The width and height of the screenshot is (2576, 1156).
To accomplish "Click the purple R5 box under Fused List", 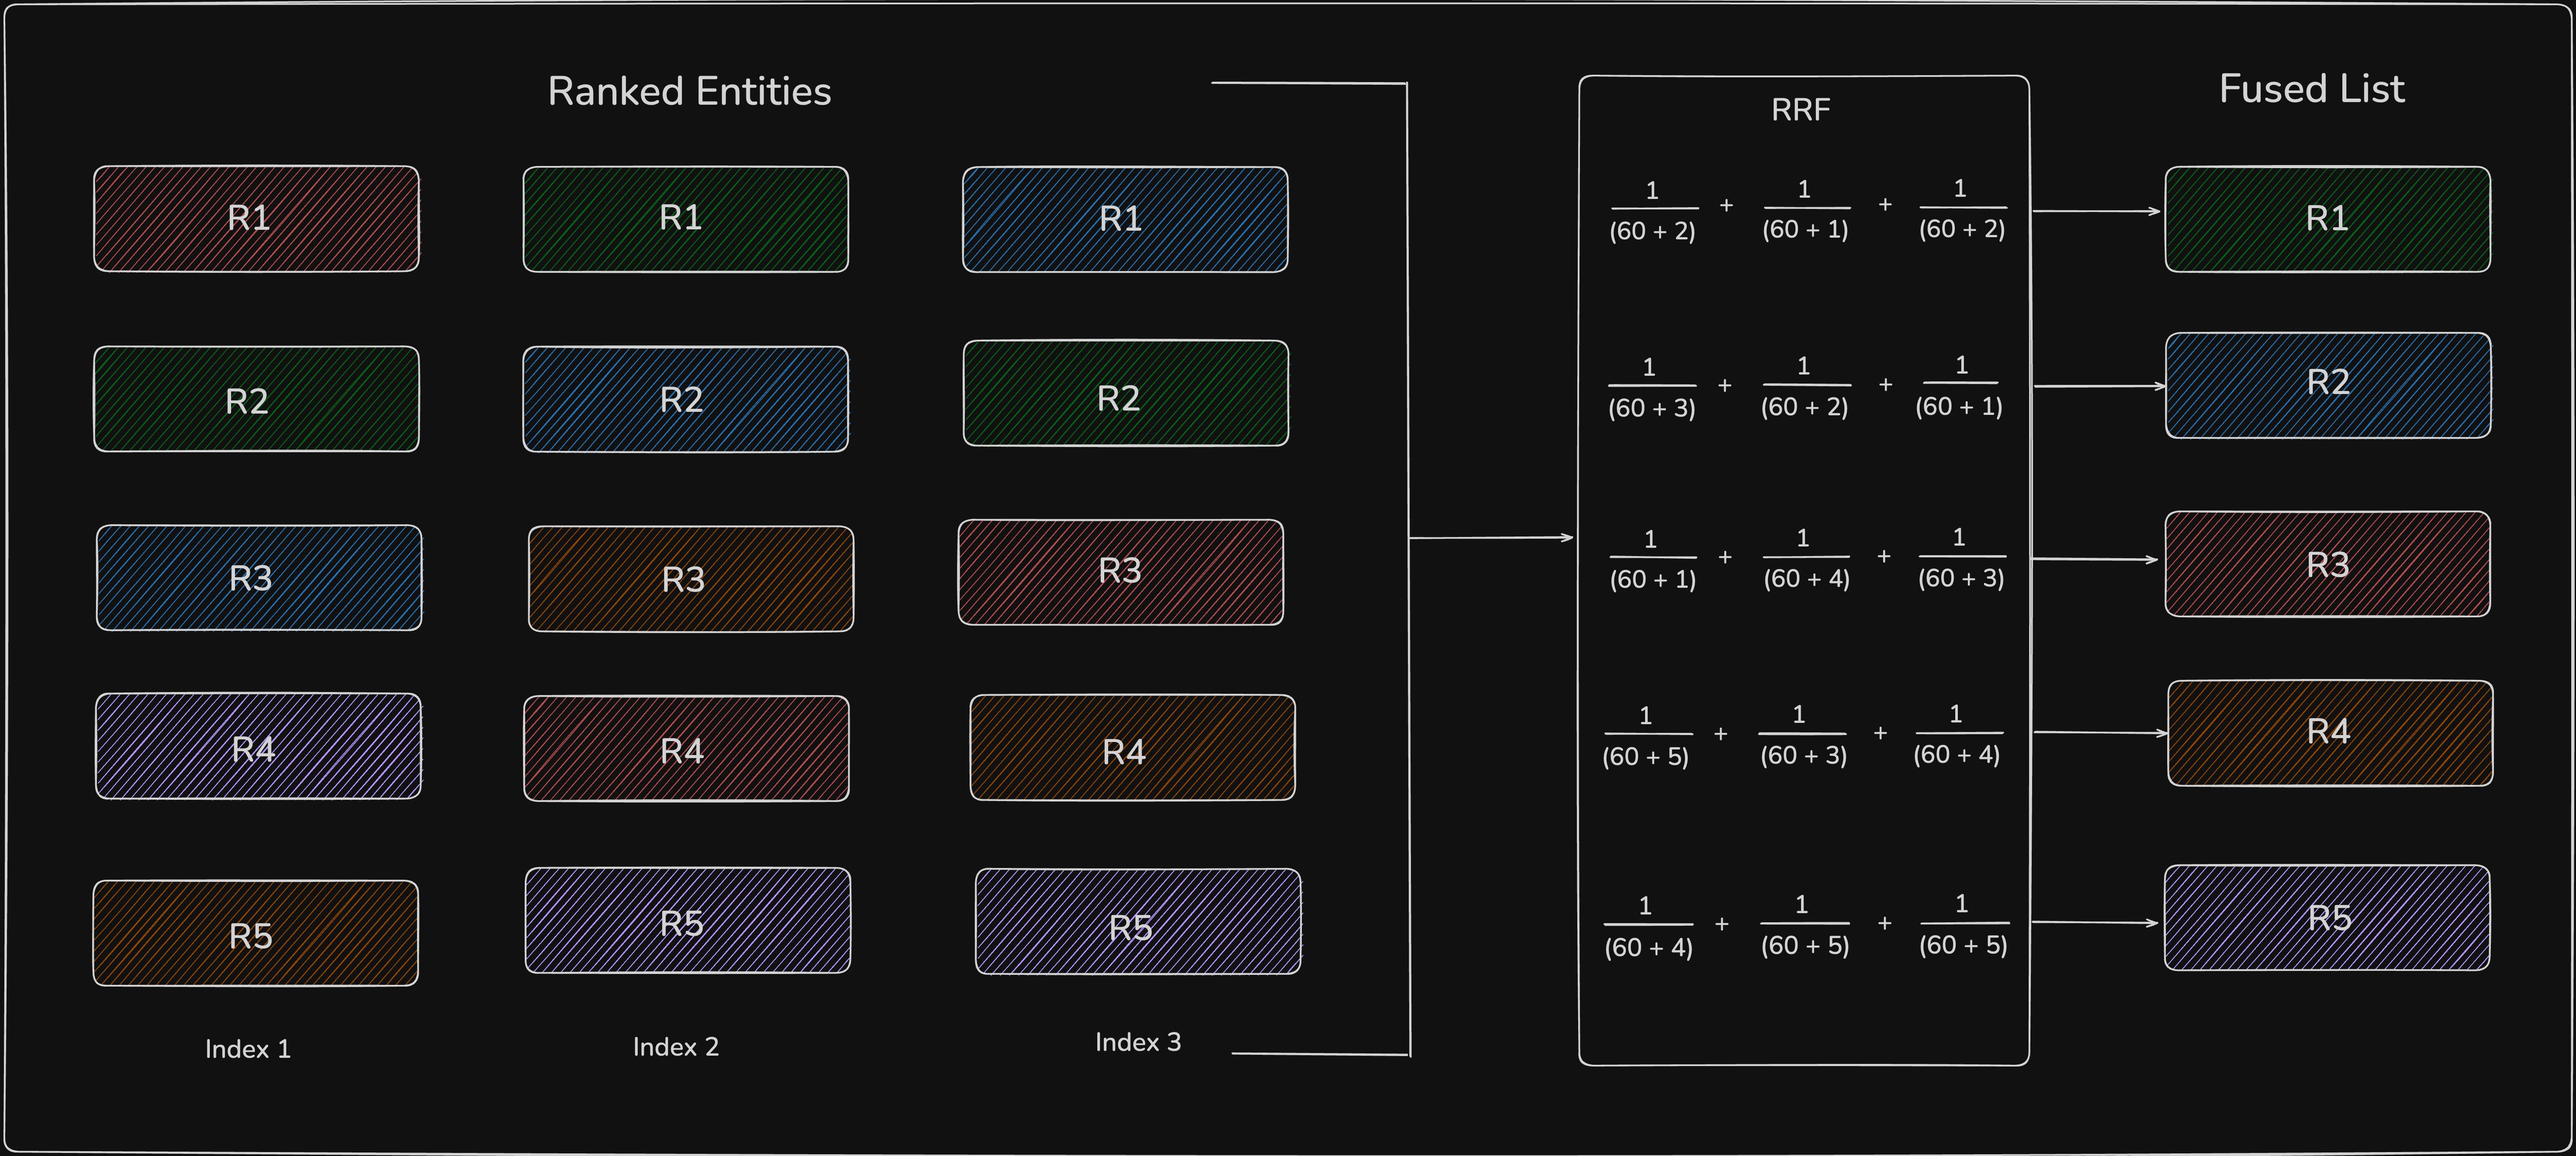I will point(2327,917).
